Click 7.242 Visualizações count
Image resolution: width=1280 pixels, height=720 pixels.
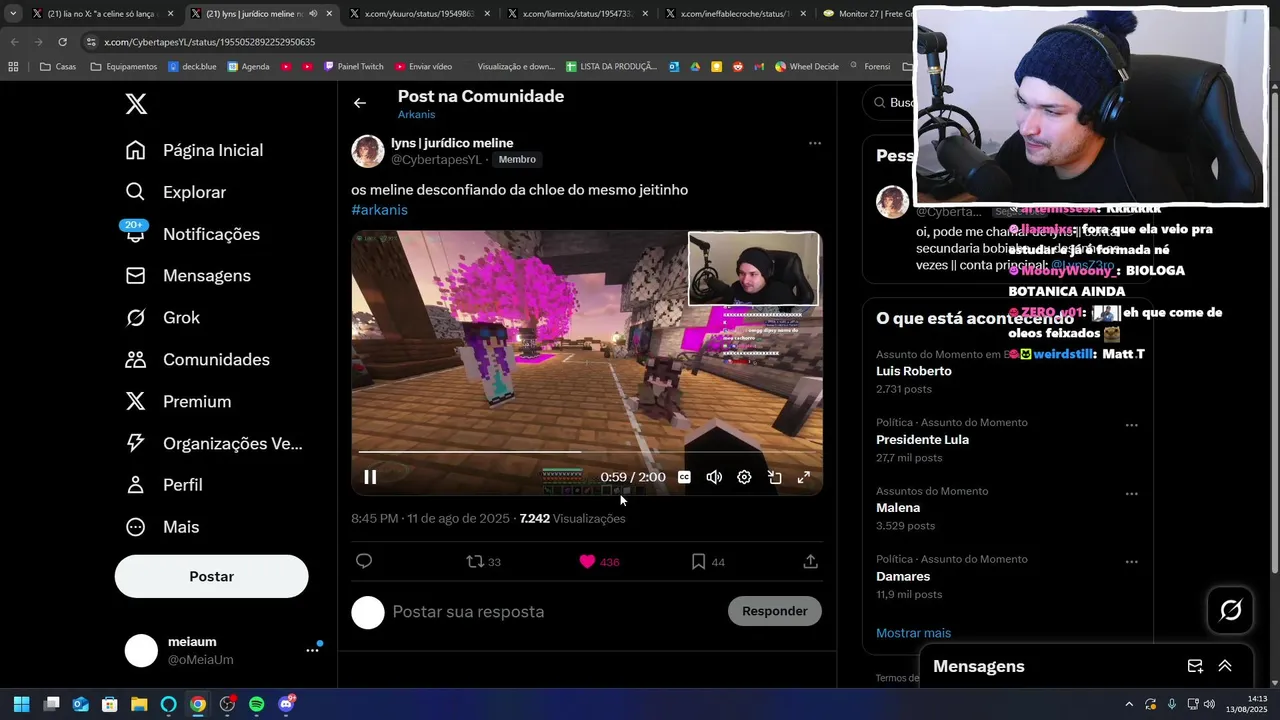tap(572, 519)
